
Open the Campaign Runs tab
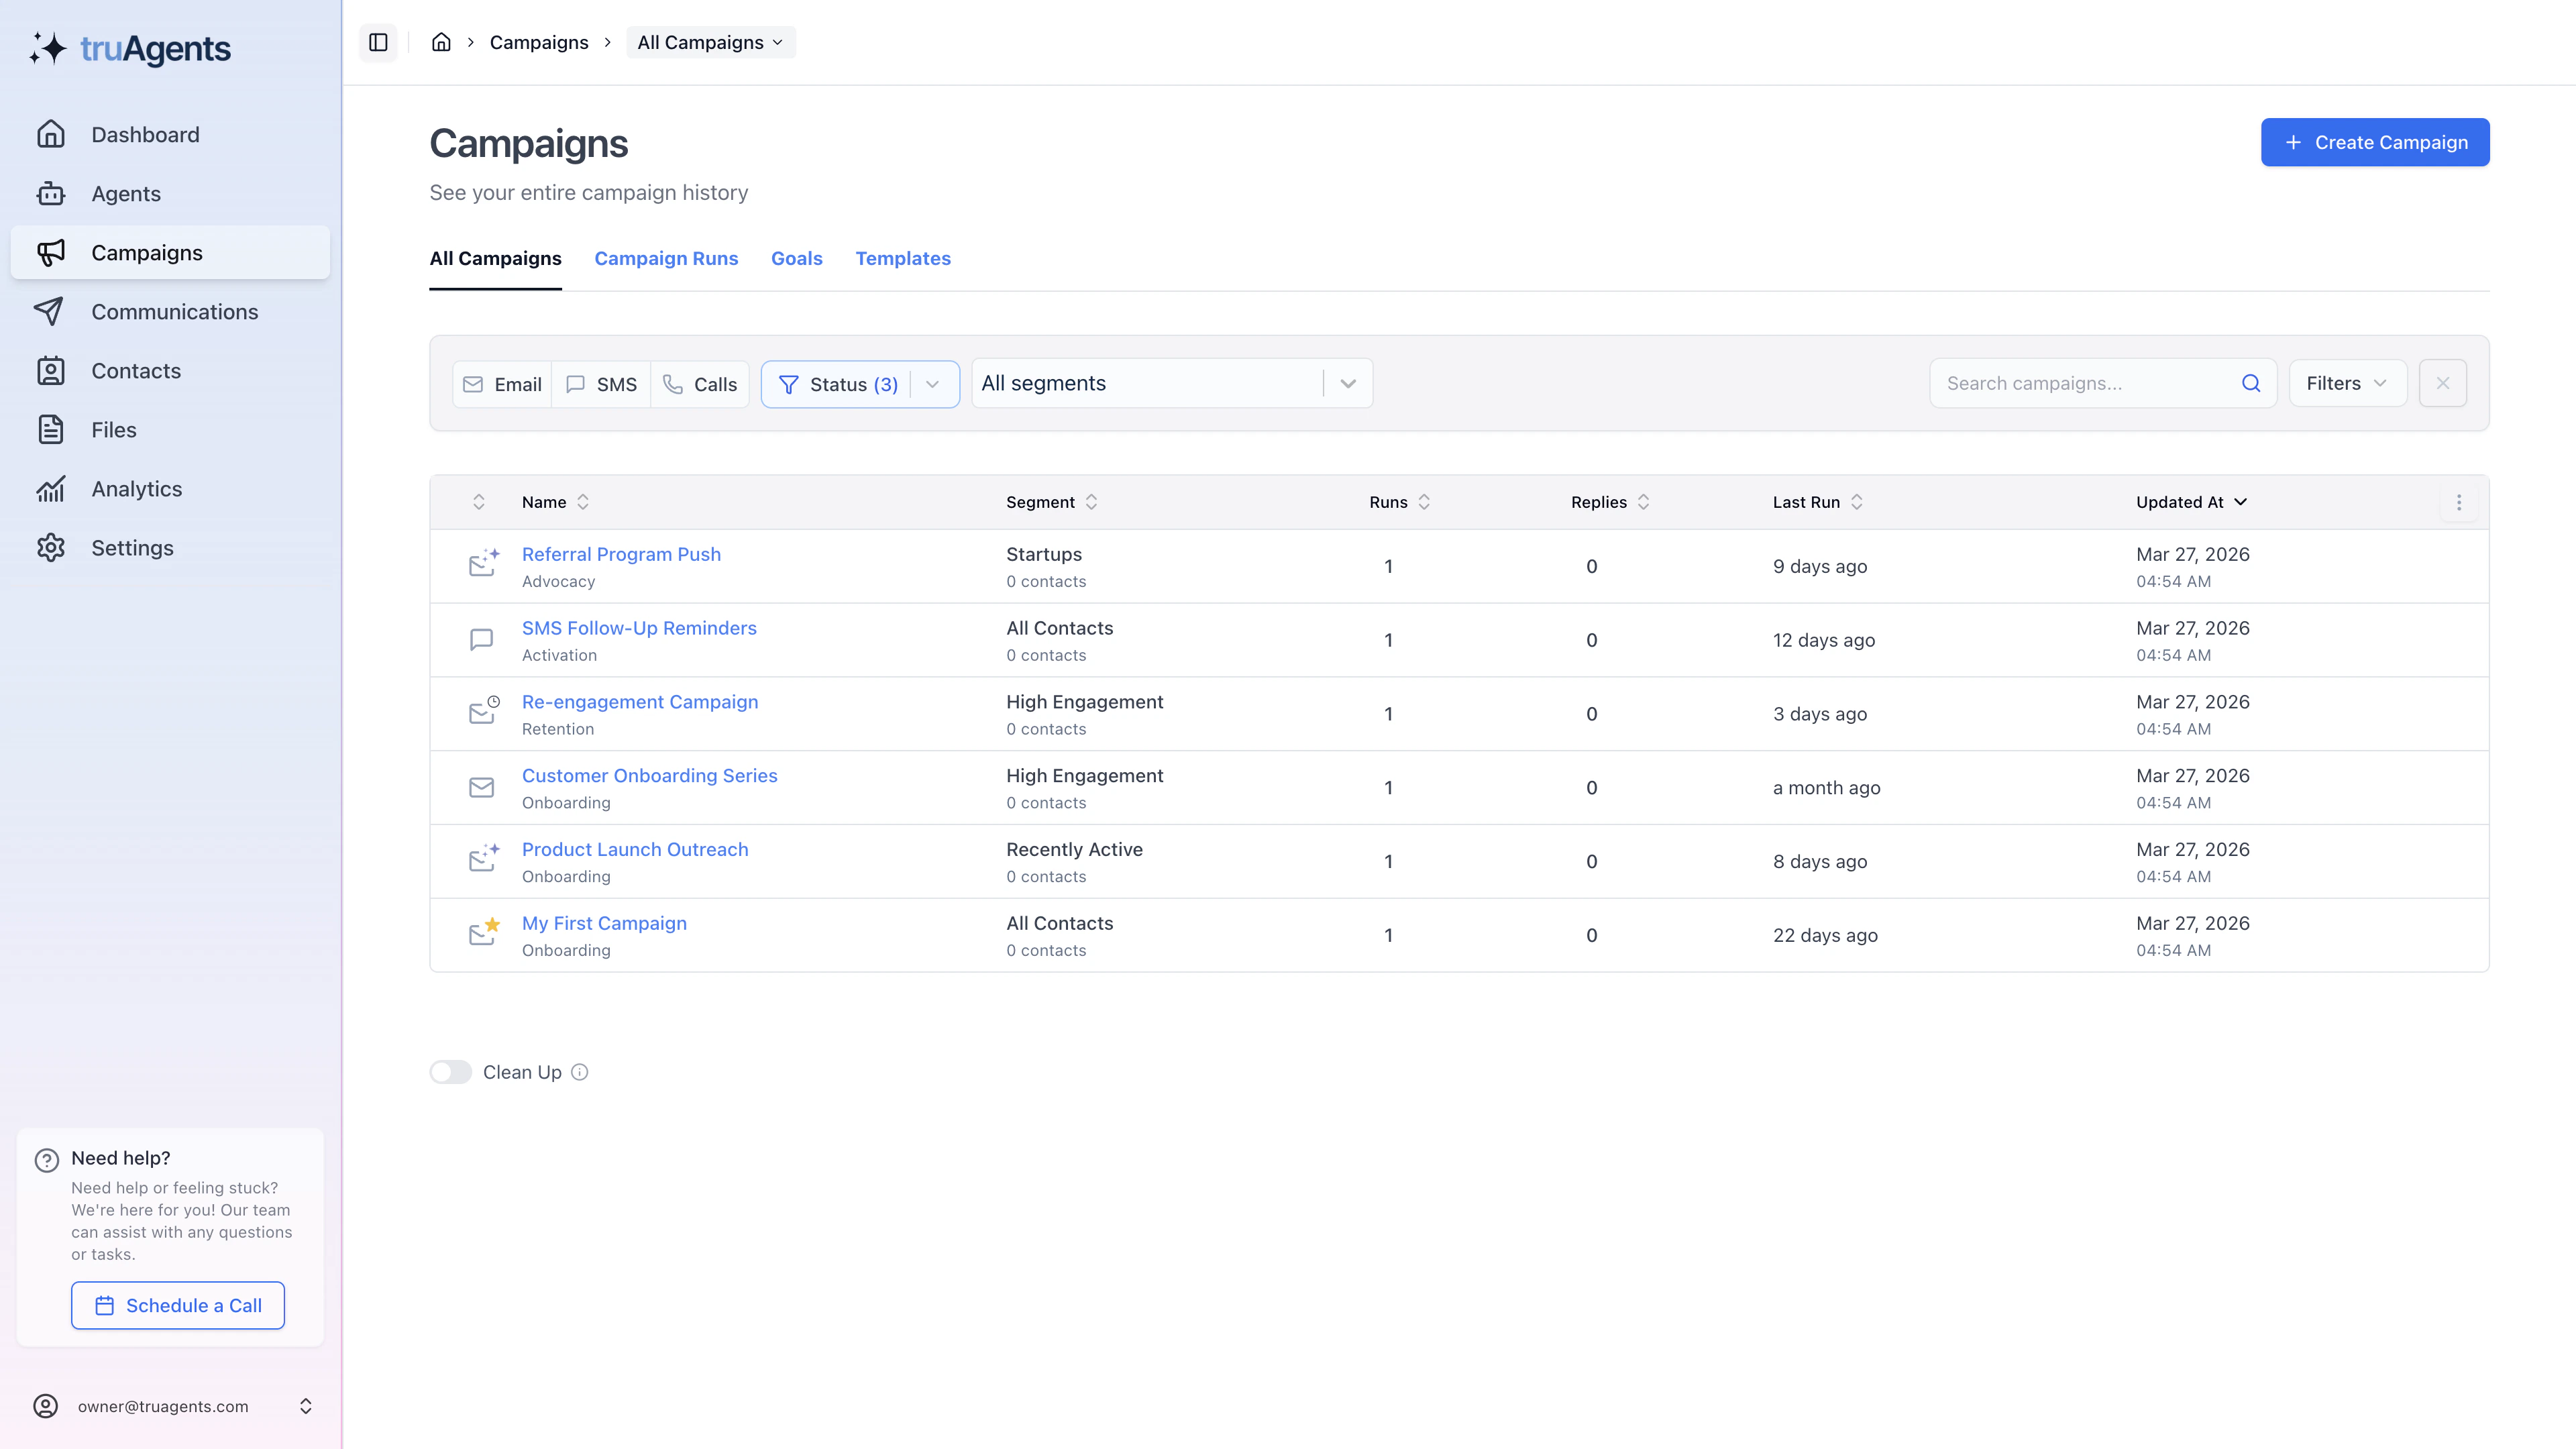coord(666,258)
